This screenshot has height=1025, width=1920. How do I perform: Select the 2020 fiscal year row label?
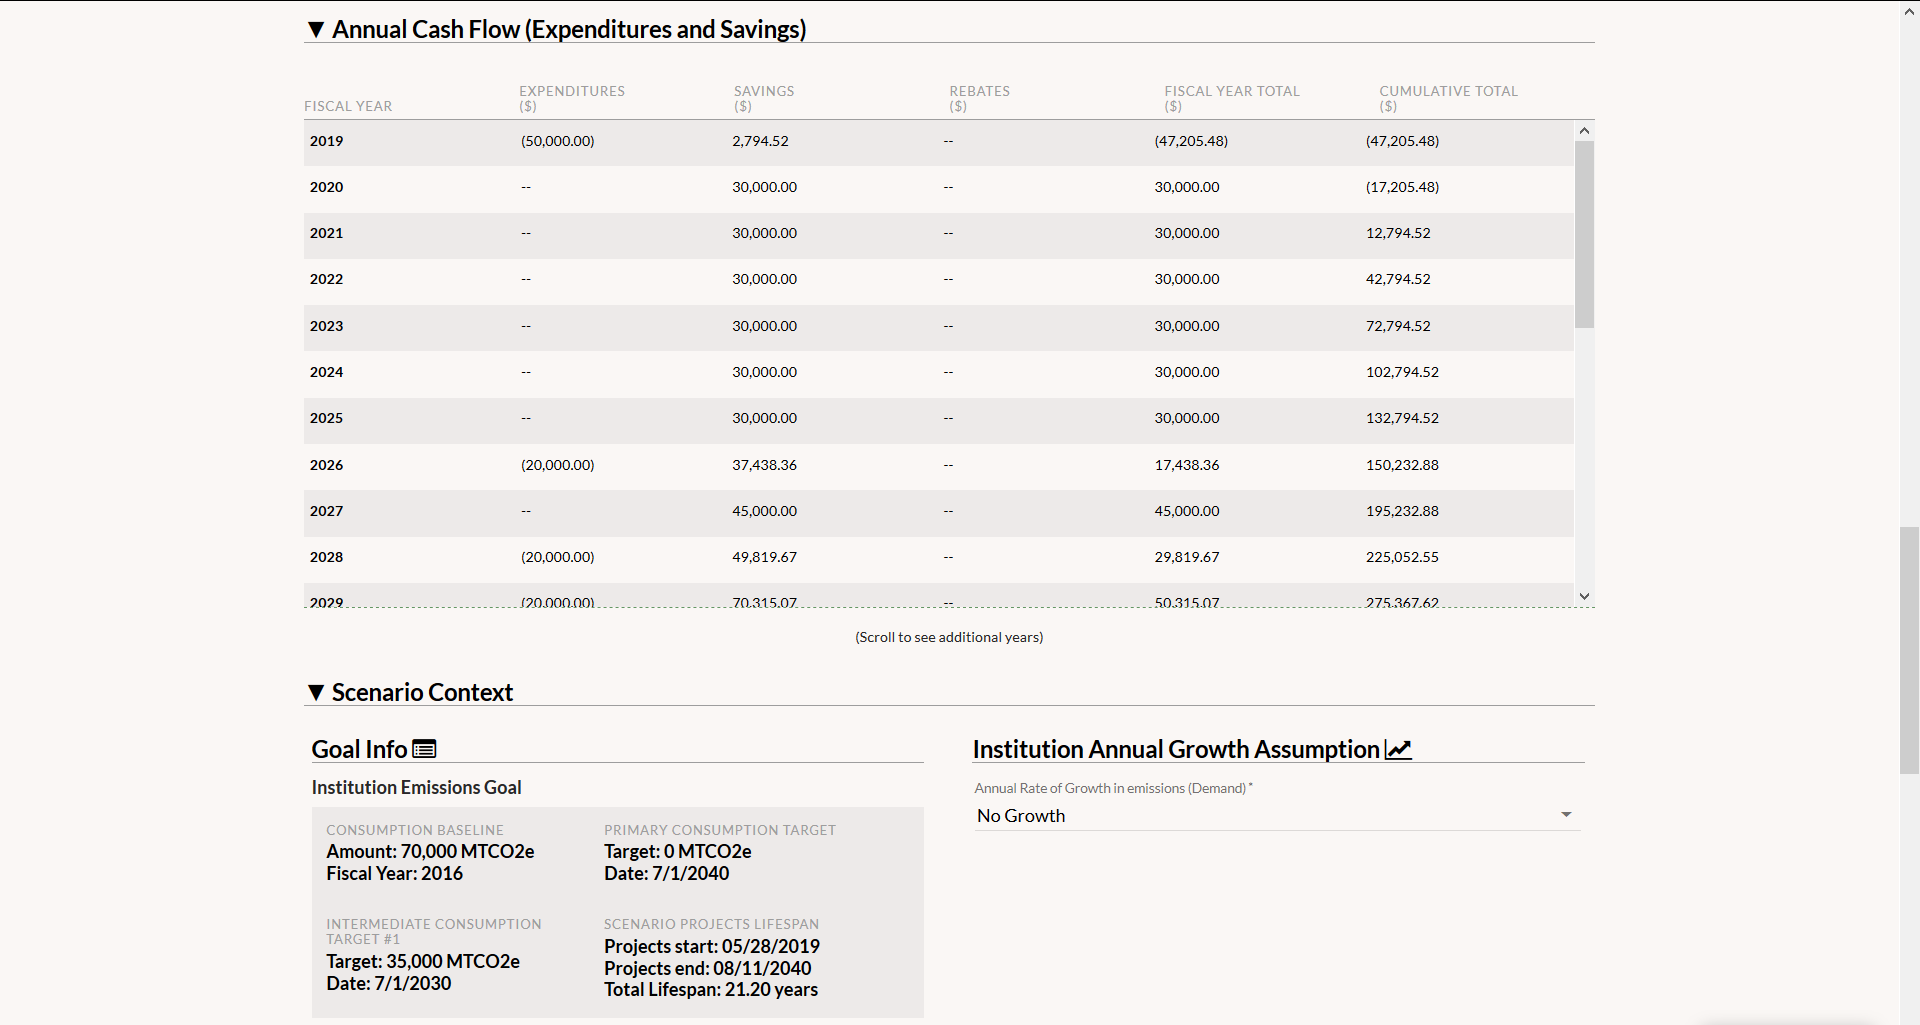(326, 187)
